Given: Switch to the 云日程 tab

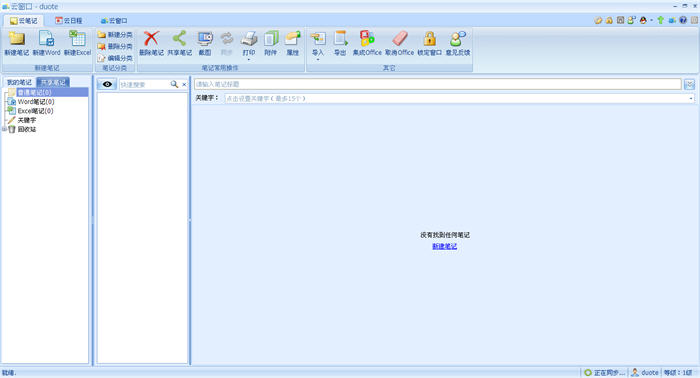Looking at the screenshot, I should (69, 21).
